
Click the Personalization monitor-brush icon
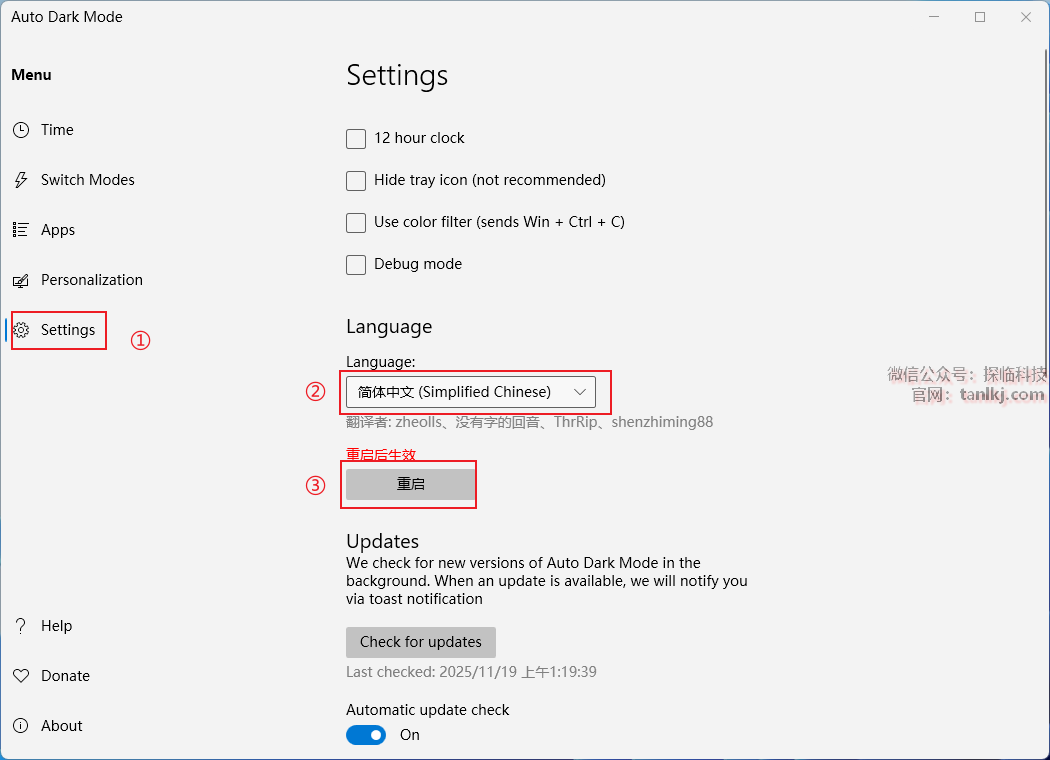tap(21, 280)
